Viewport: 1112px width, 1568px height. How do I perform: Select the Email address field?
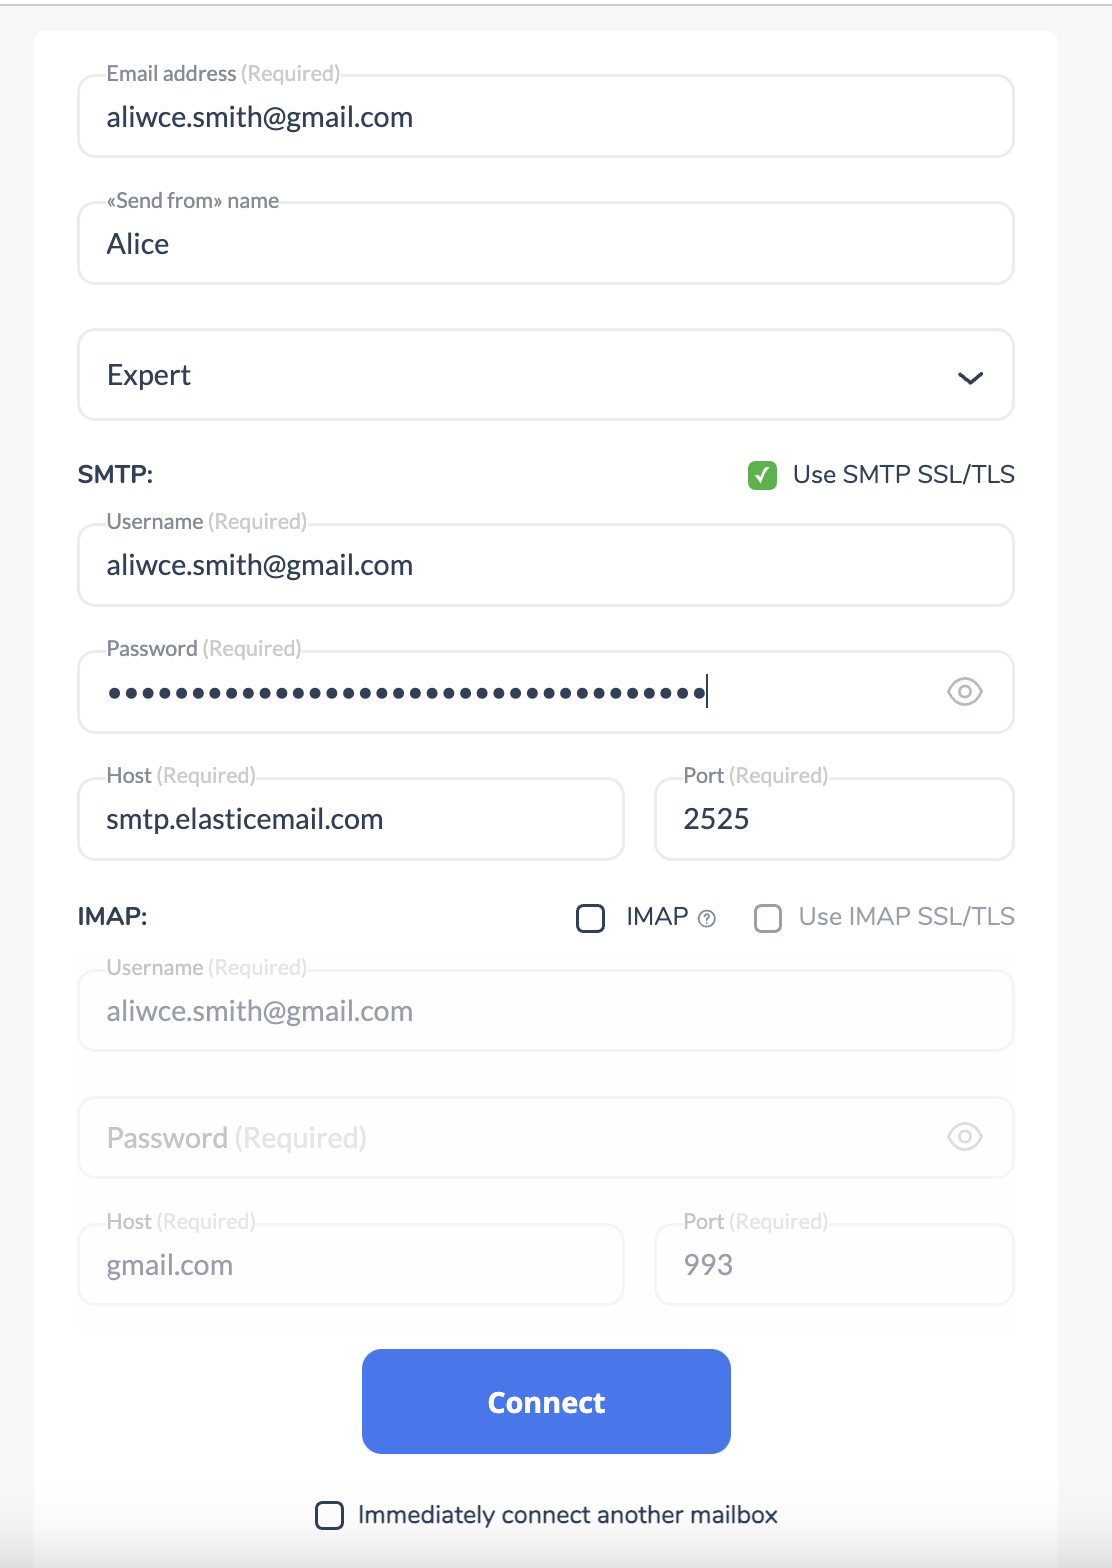pyautogui.click(x=546, y=117)
